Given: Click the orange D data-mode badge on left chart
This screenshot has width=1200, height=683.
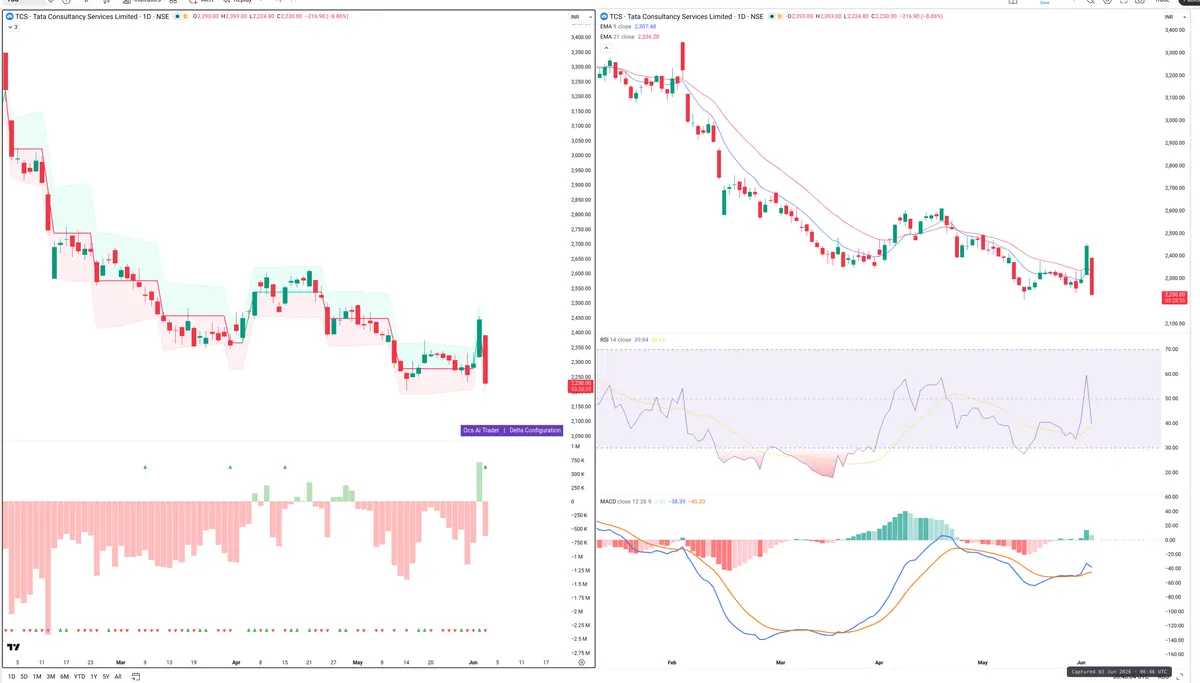Looking at the screenshot, I should [186, 17].
